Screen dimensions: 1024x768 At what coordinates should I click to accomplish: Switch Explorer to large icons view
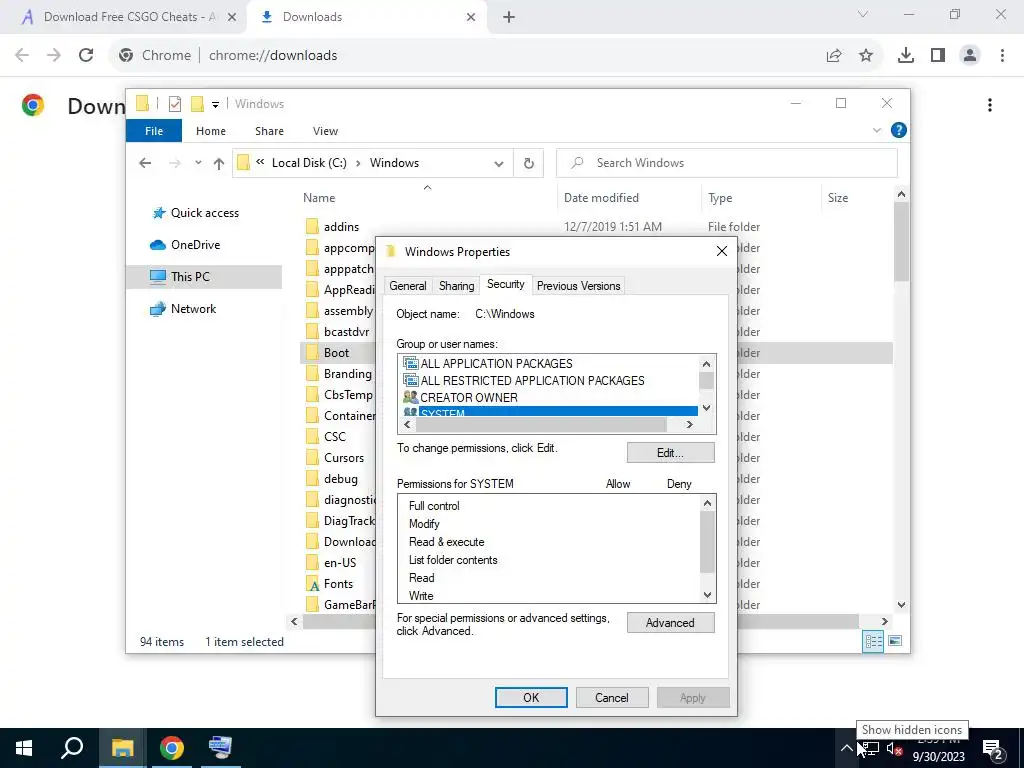[895, 641]
